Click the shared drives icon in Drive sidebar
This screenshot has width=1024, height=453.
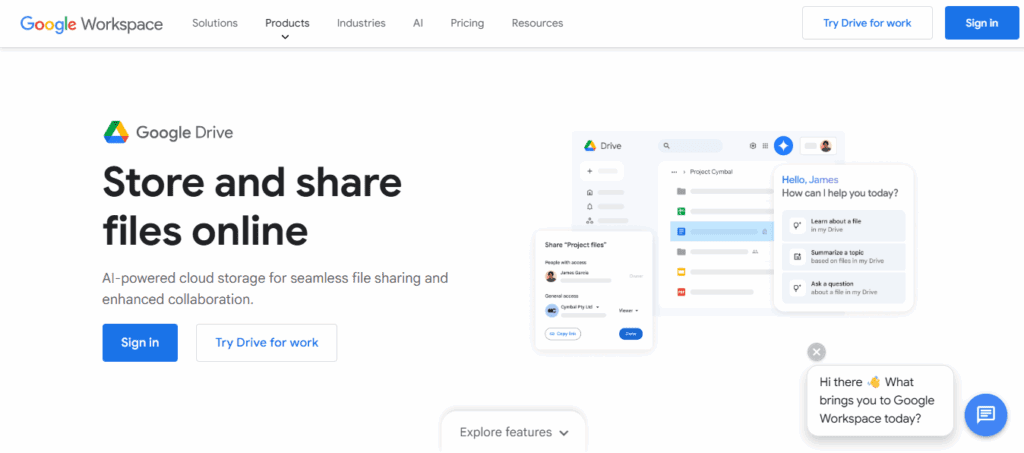tap(590, 221)
